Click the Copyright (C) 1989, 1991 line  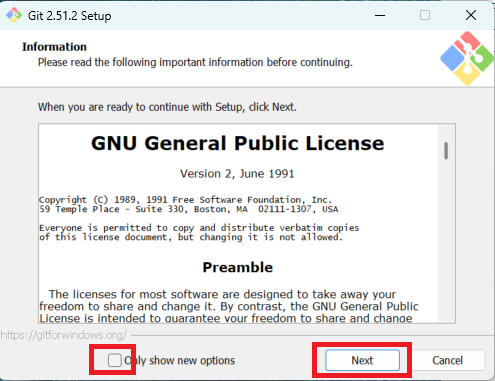point(186,200)
